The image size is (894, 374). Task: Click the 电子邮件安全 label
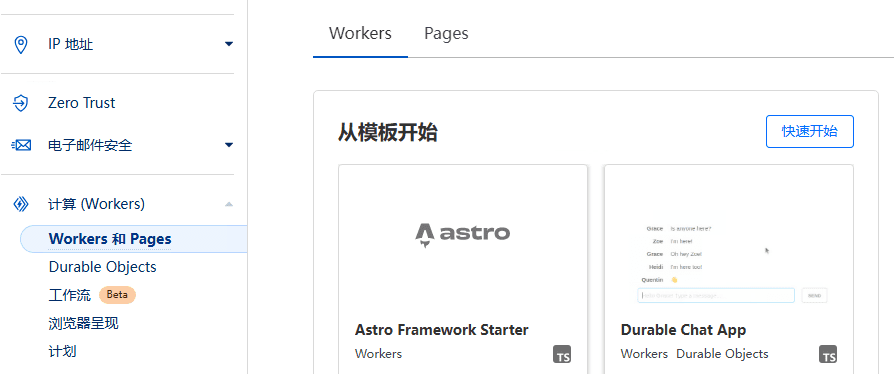90,145
